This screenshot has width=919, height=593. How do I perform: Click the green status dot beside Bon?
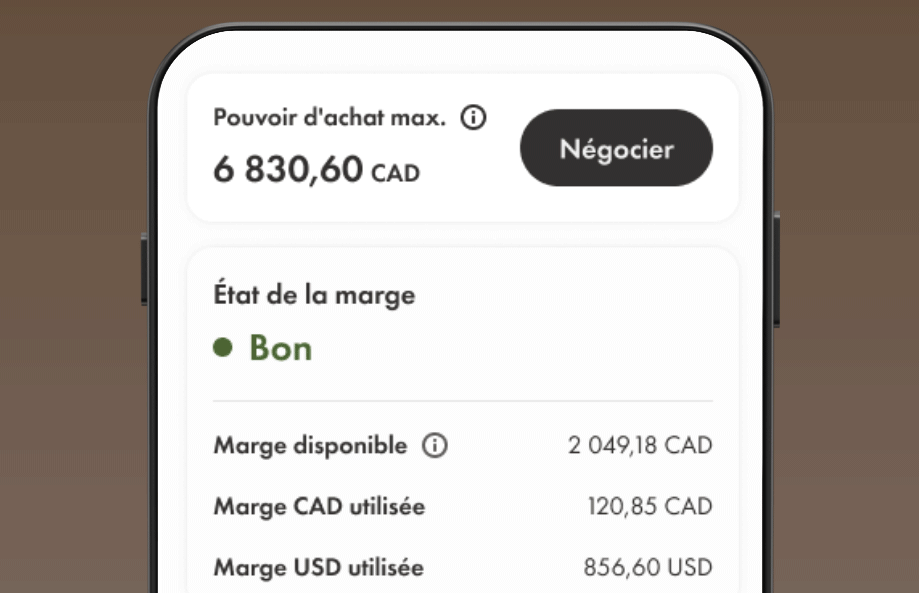point(223,347)
